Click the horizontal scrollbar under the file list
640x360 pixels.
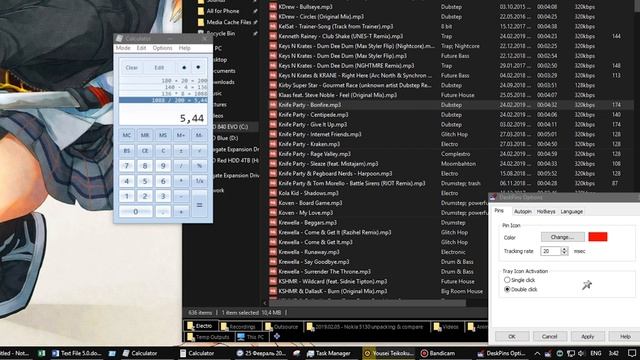pyautogui.click(x=367, y=303)
